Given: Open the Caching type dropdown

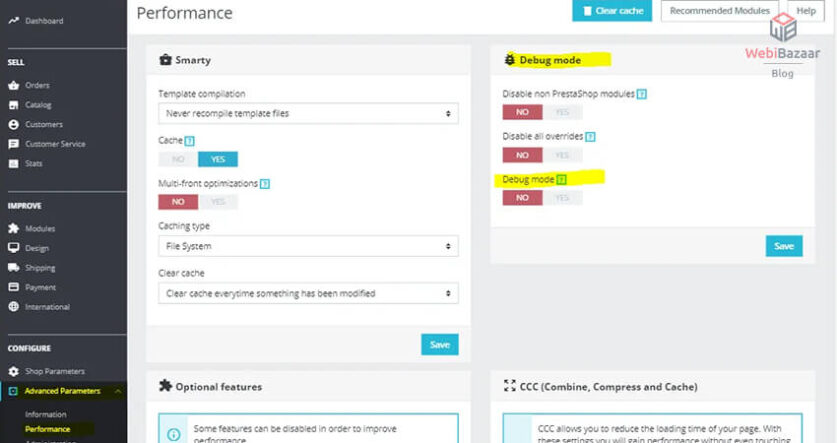Looking at the screenshot, I should (308, 246).
